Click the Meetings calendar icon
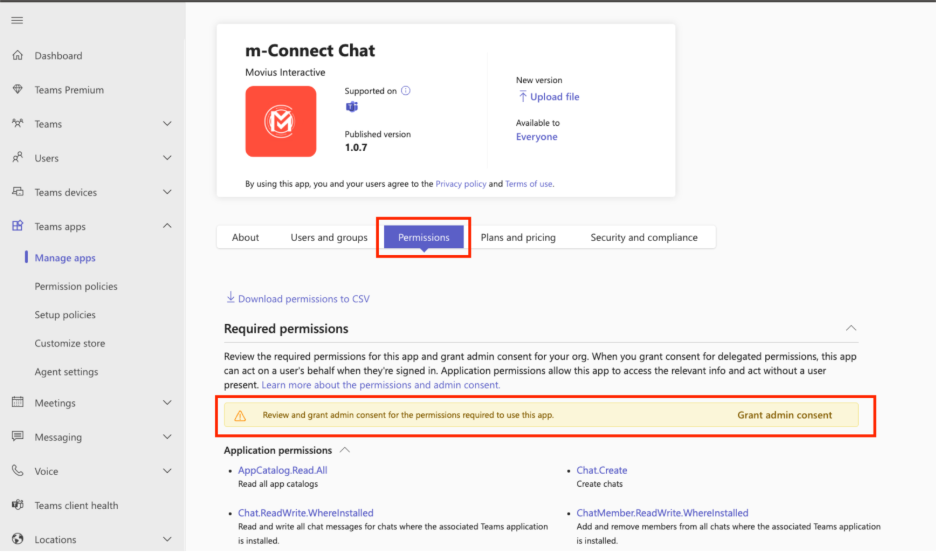The image size is (936, 552). click(x=17, y=402)
